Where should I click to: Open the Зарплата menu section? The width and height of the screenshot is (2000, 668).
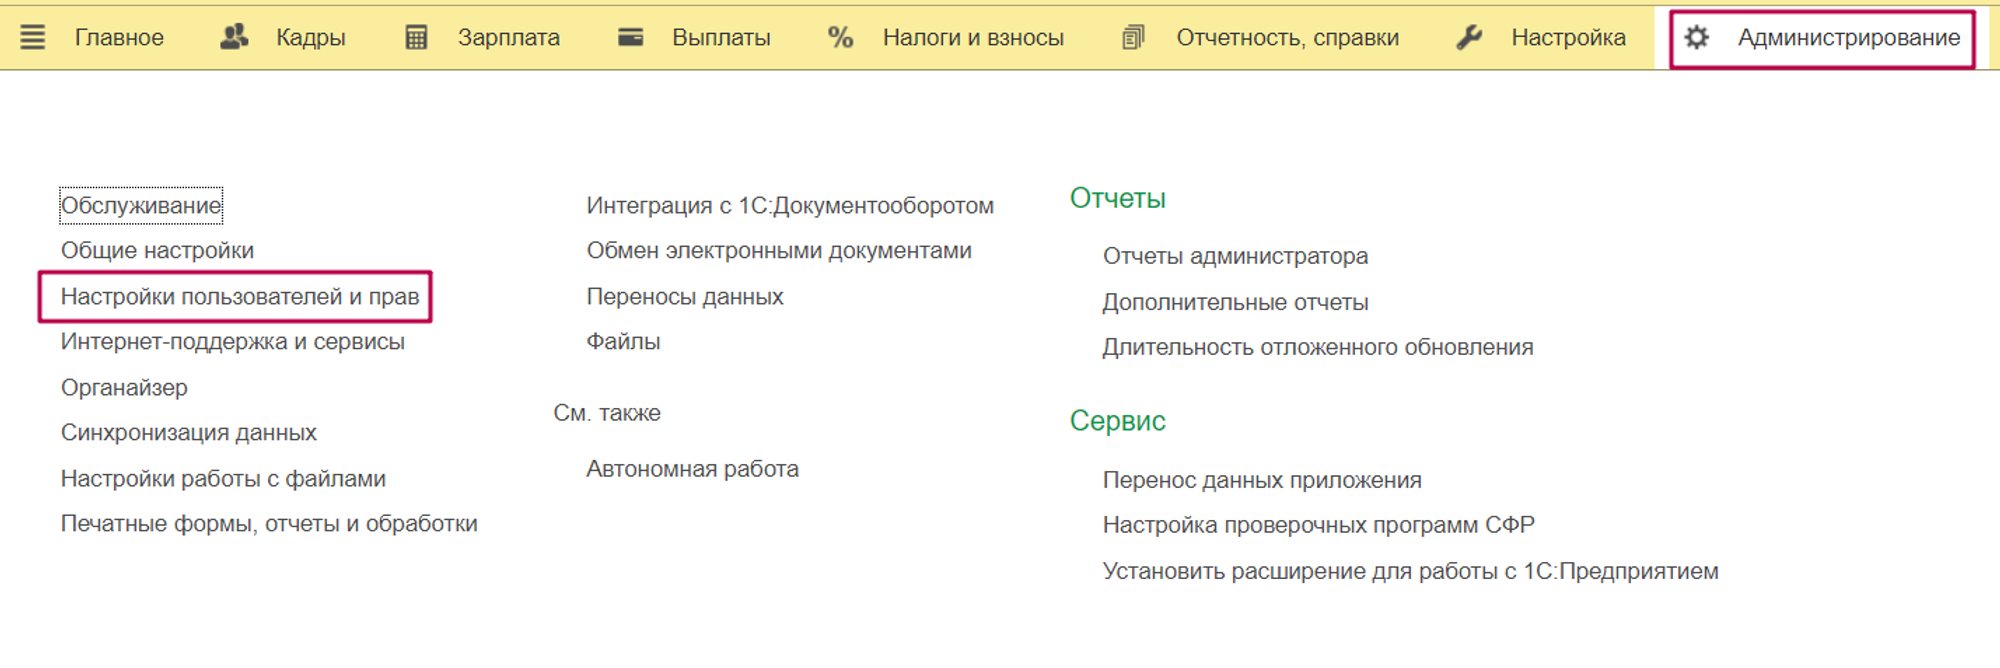pos(508,38)
